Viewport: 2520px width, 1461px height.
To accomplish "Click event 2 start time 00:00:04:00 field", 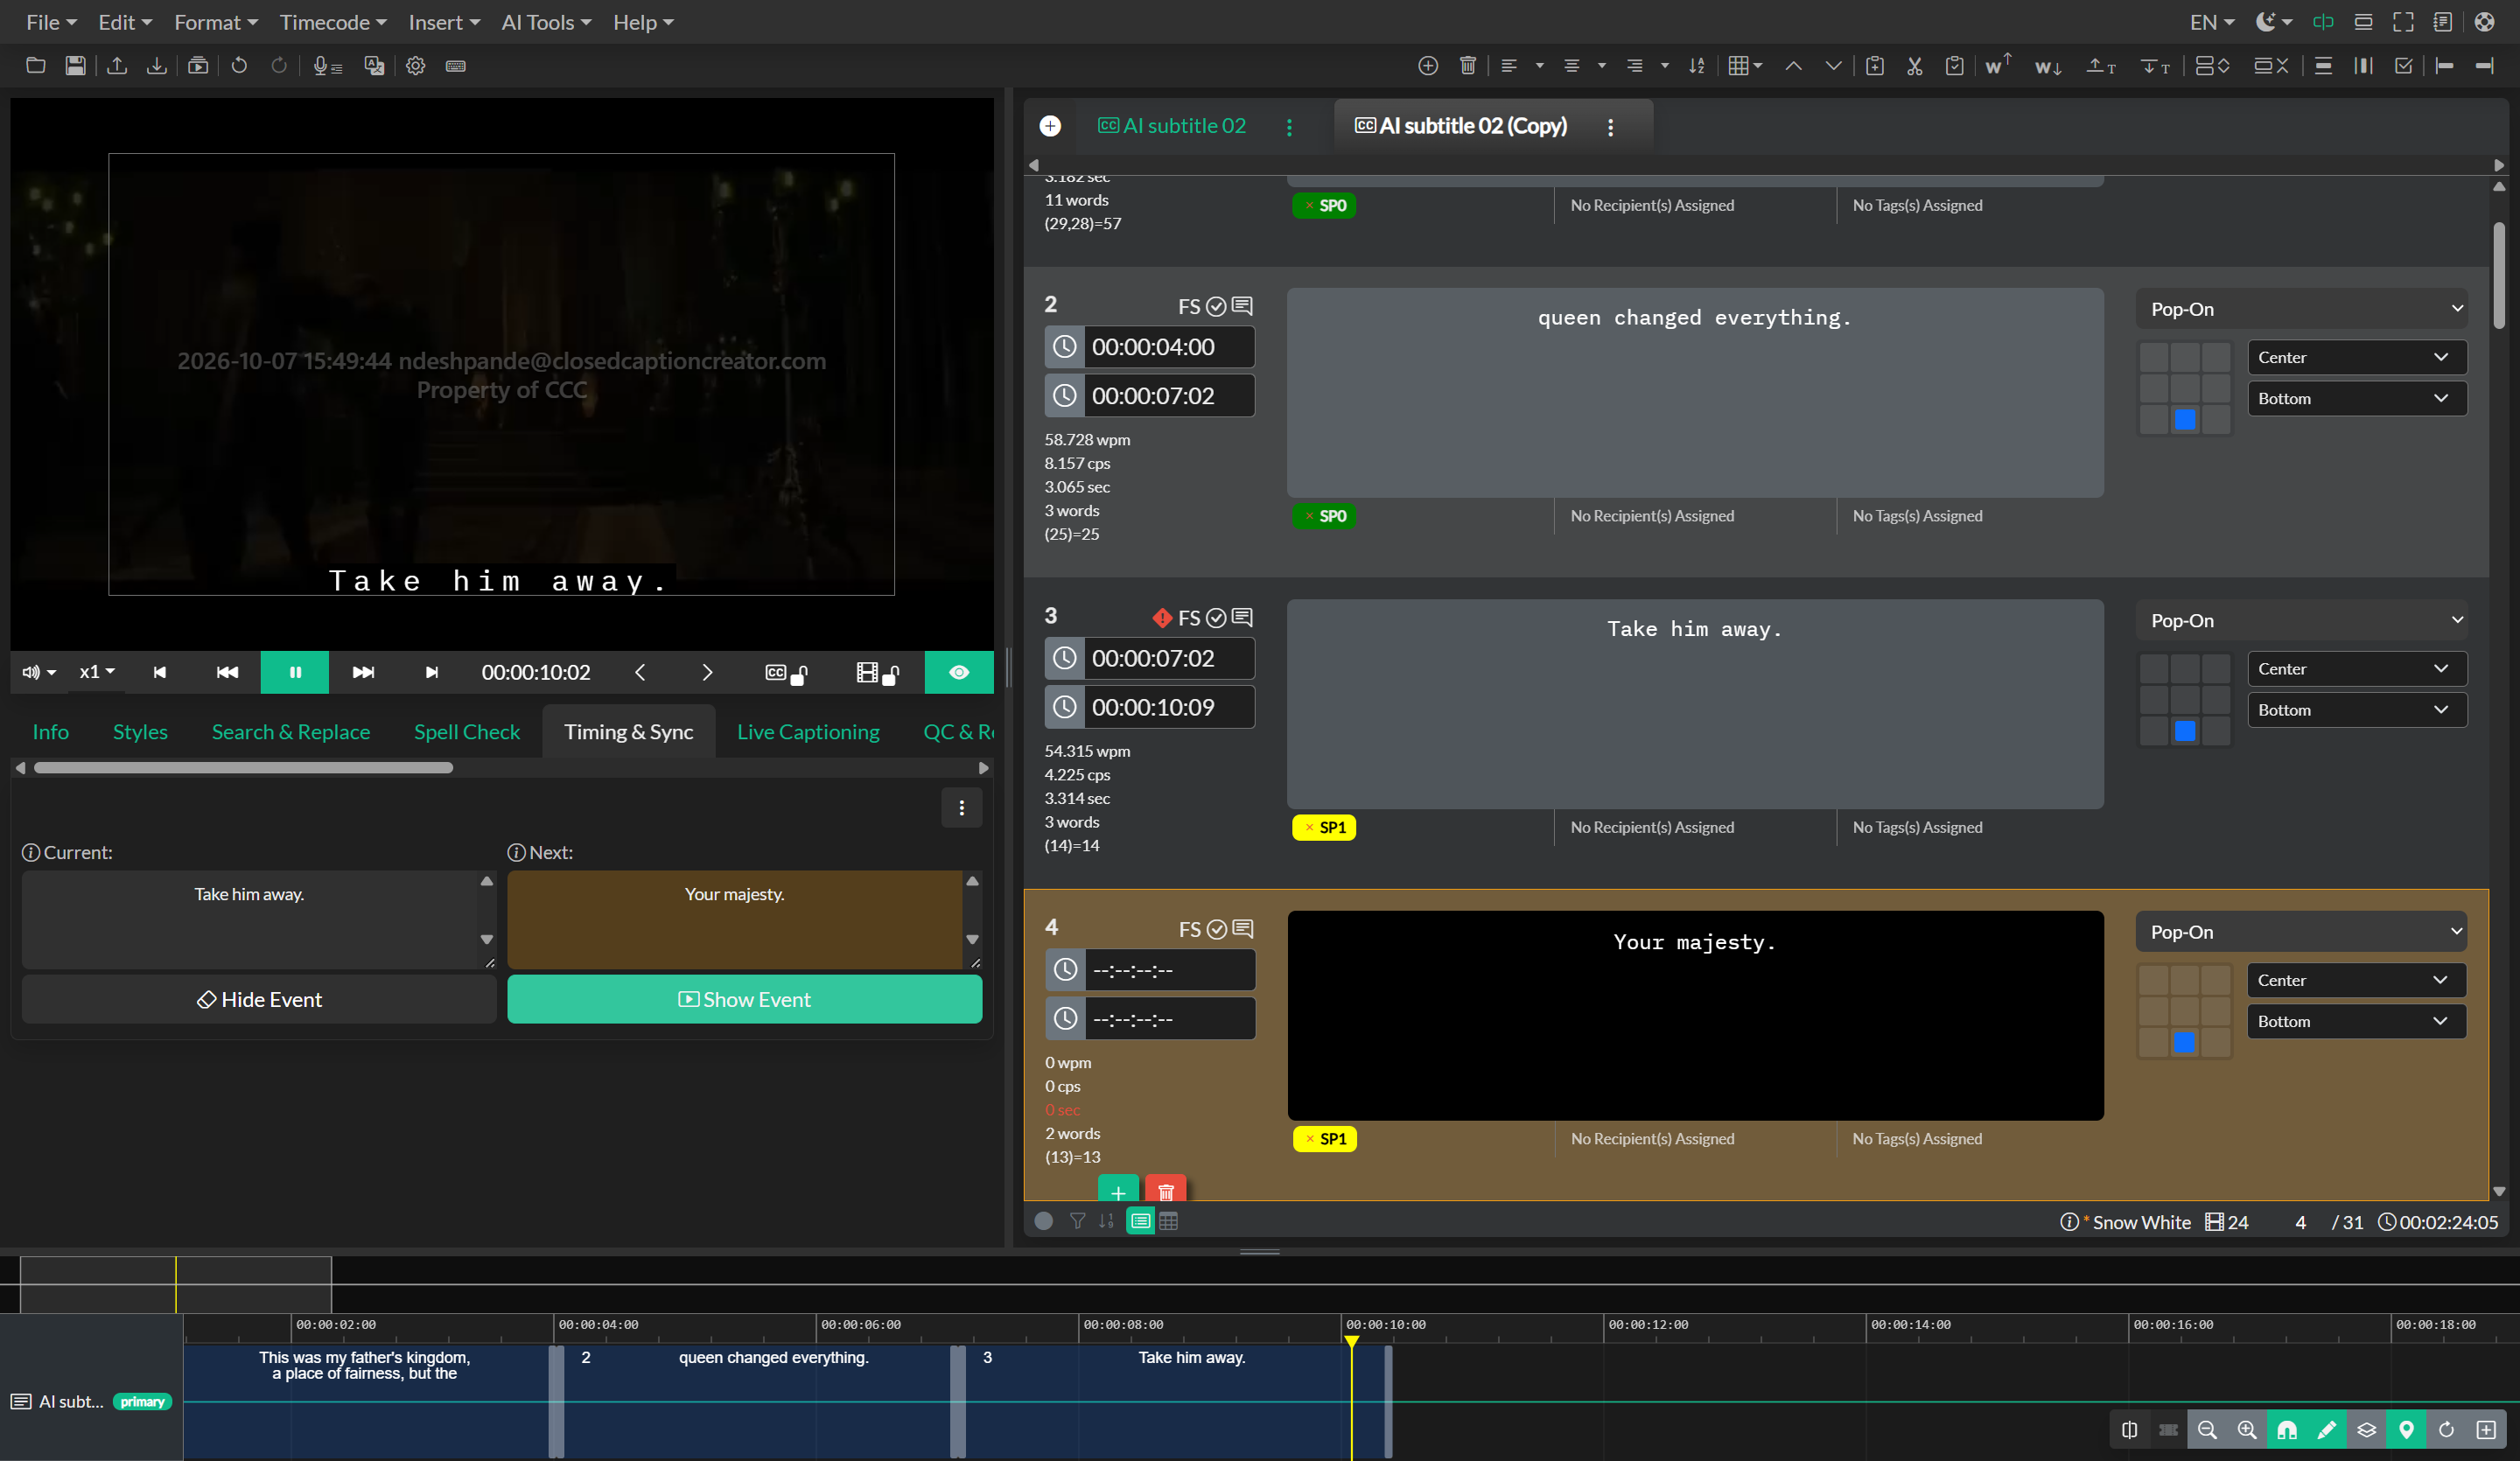I will tap(1169, 347).
